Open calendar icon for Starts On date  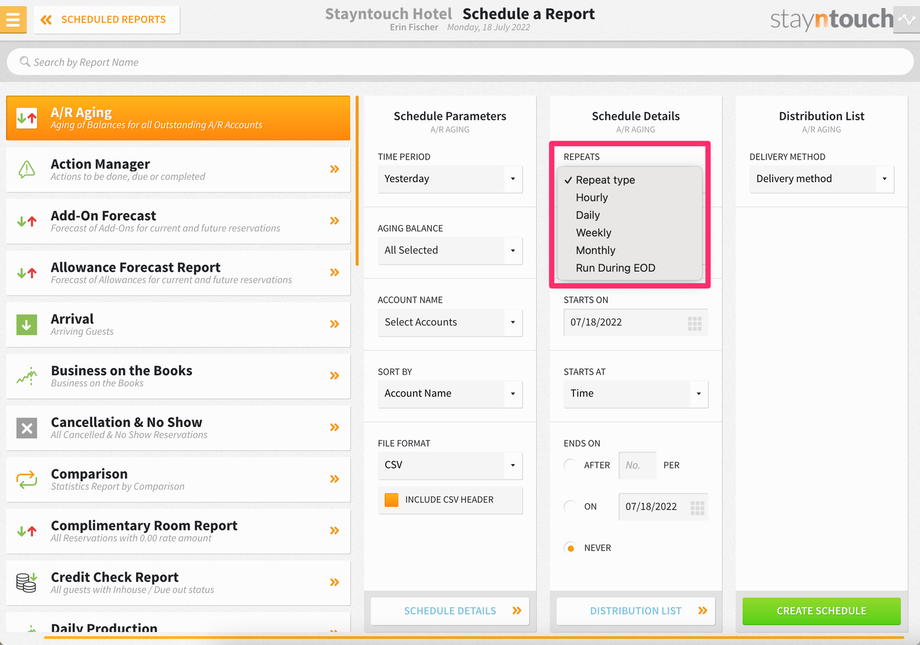pyautogui.click(x=695, y=323)
